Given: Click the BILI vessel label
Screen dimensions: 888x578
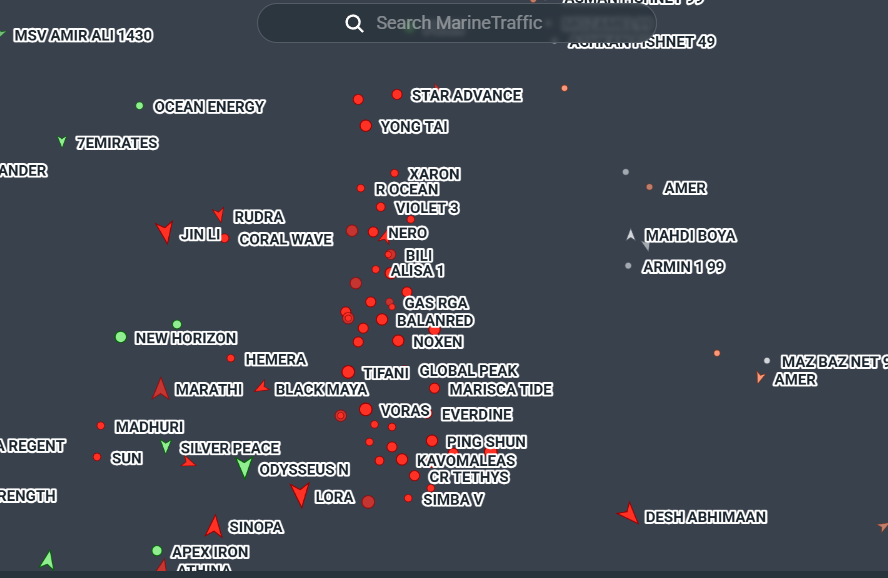Looking at the screenshot, I should tap(419, 255).
